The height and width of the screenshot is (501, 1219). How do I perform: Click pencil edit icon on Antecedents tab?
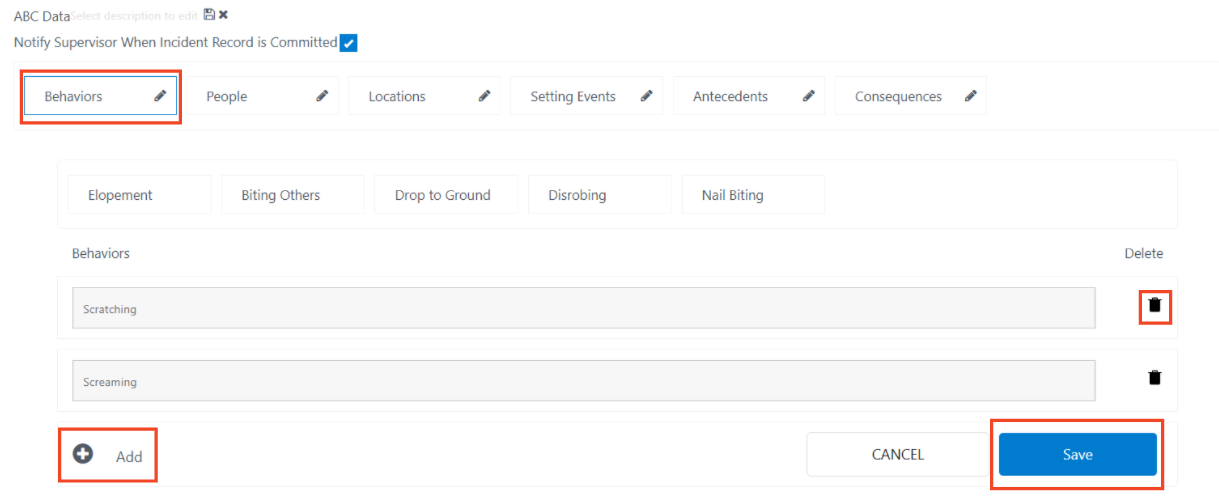coord(808,96)
